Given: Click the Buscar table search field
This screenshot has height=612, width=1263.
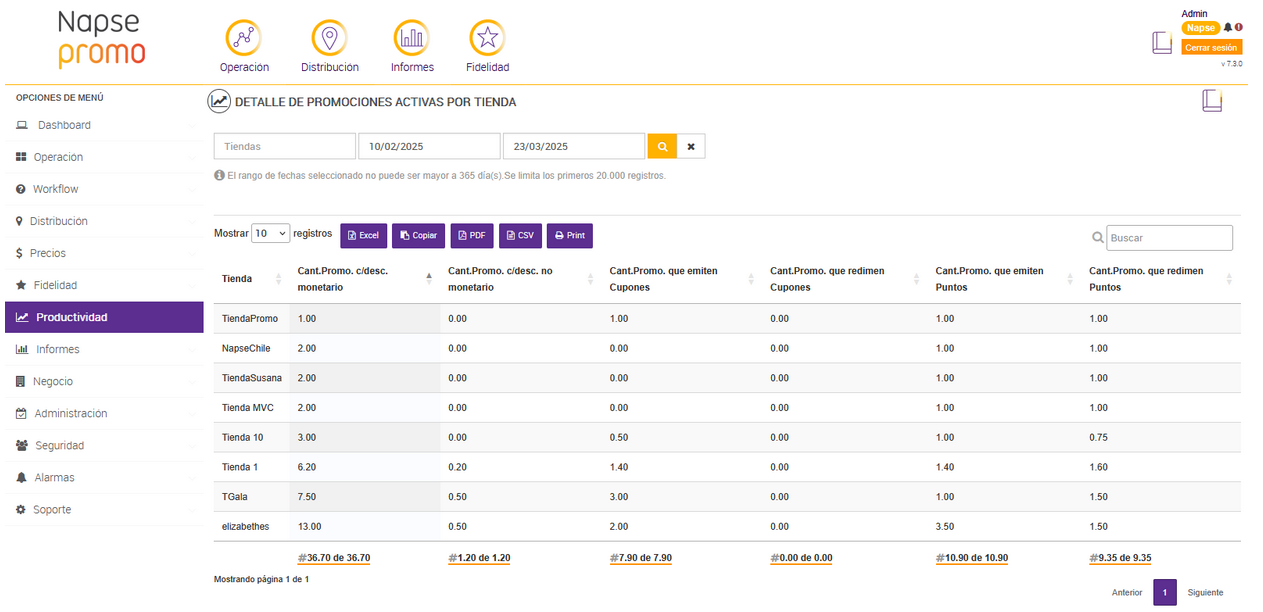Looking at the screenshot, I should click(1169, 238).
